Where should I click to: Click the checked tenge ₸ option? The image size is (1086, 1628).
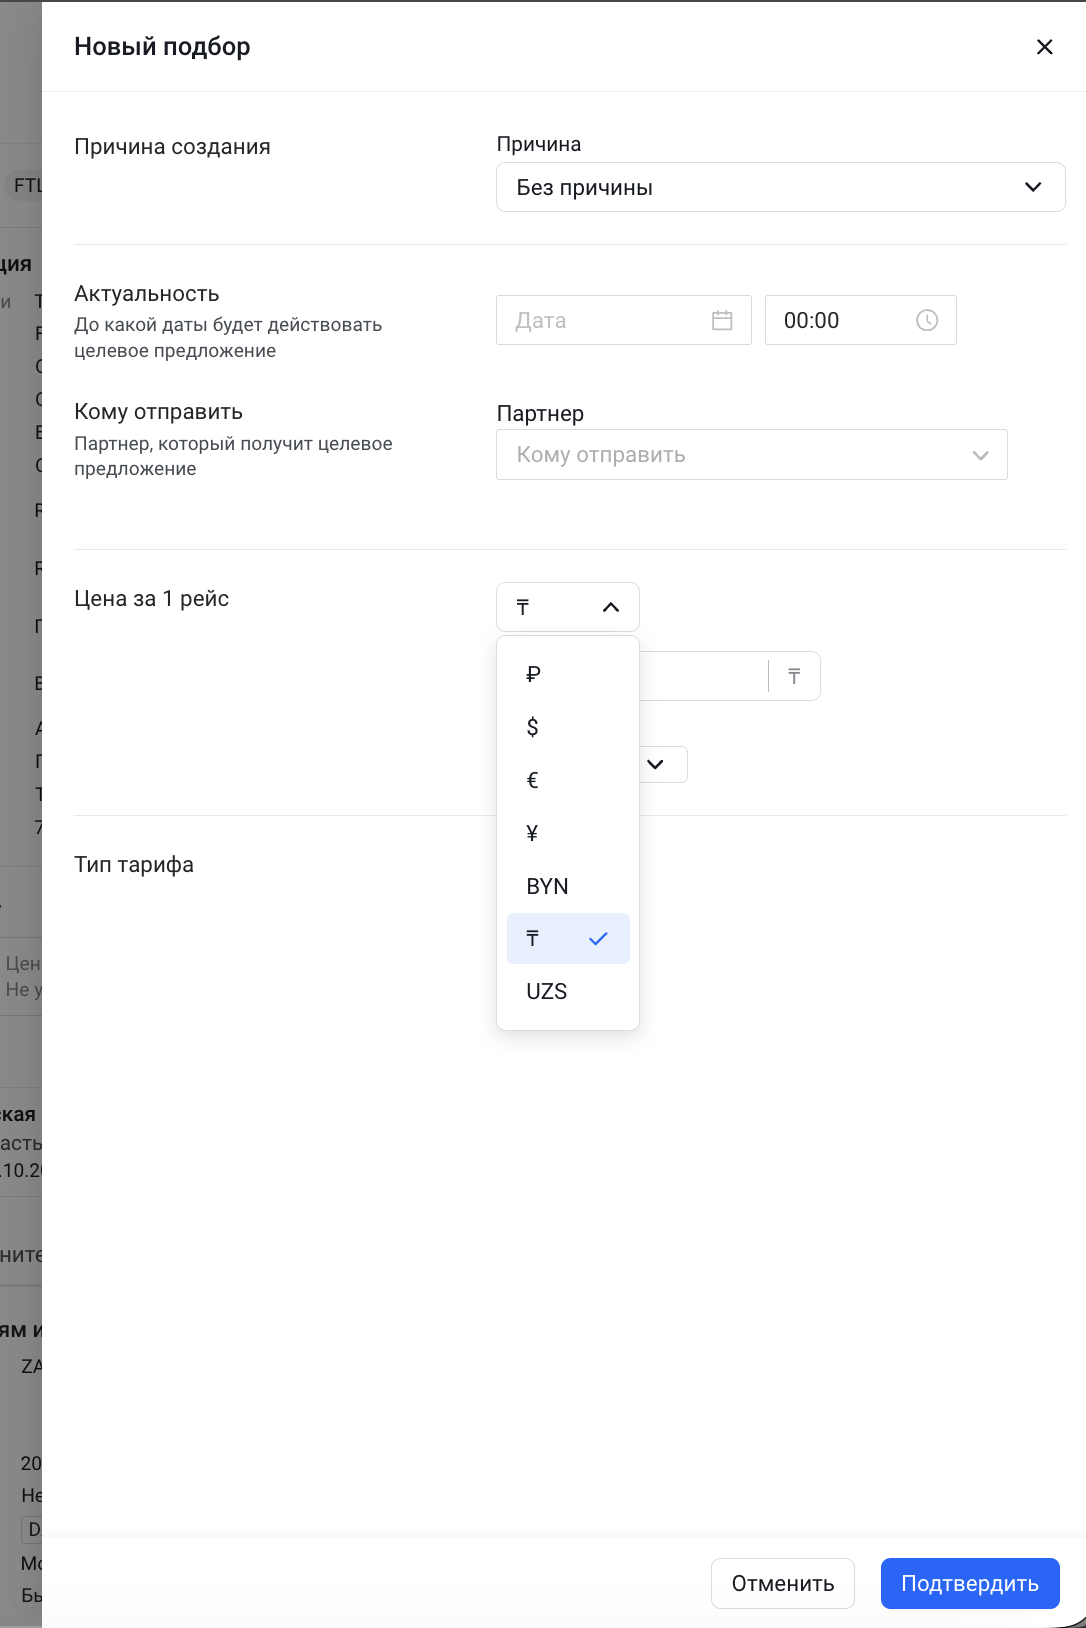pyautogui.click(x=567, y=939)
